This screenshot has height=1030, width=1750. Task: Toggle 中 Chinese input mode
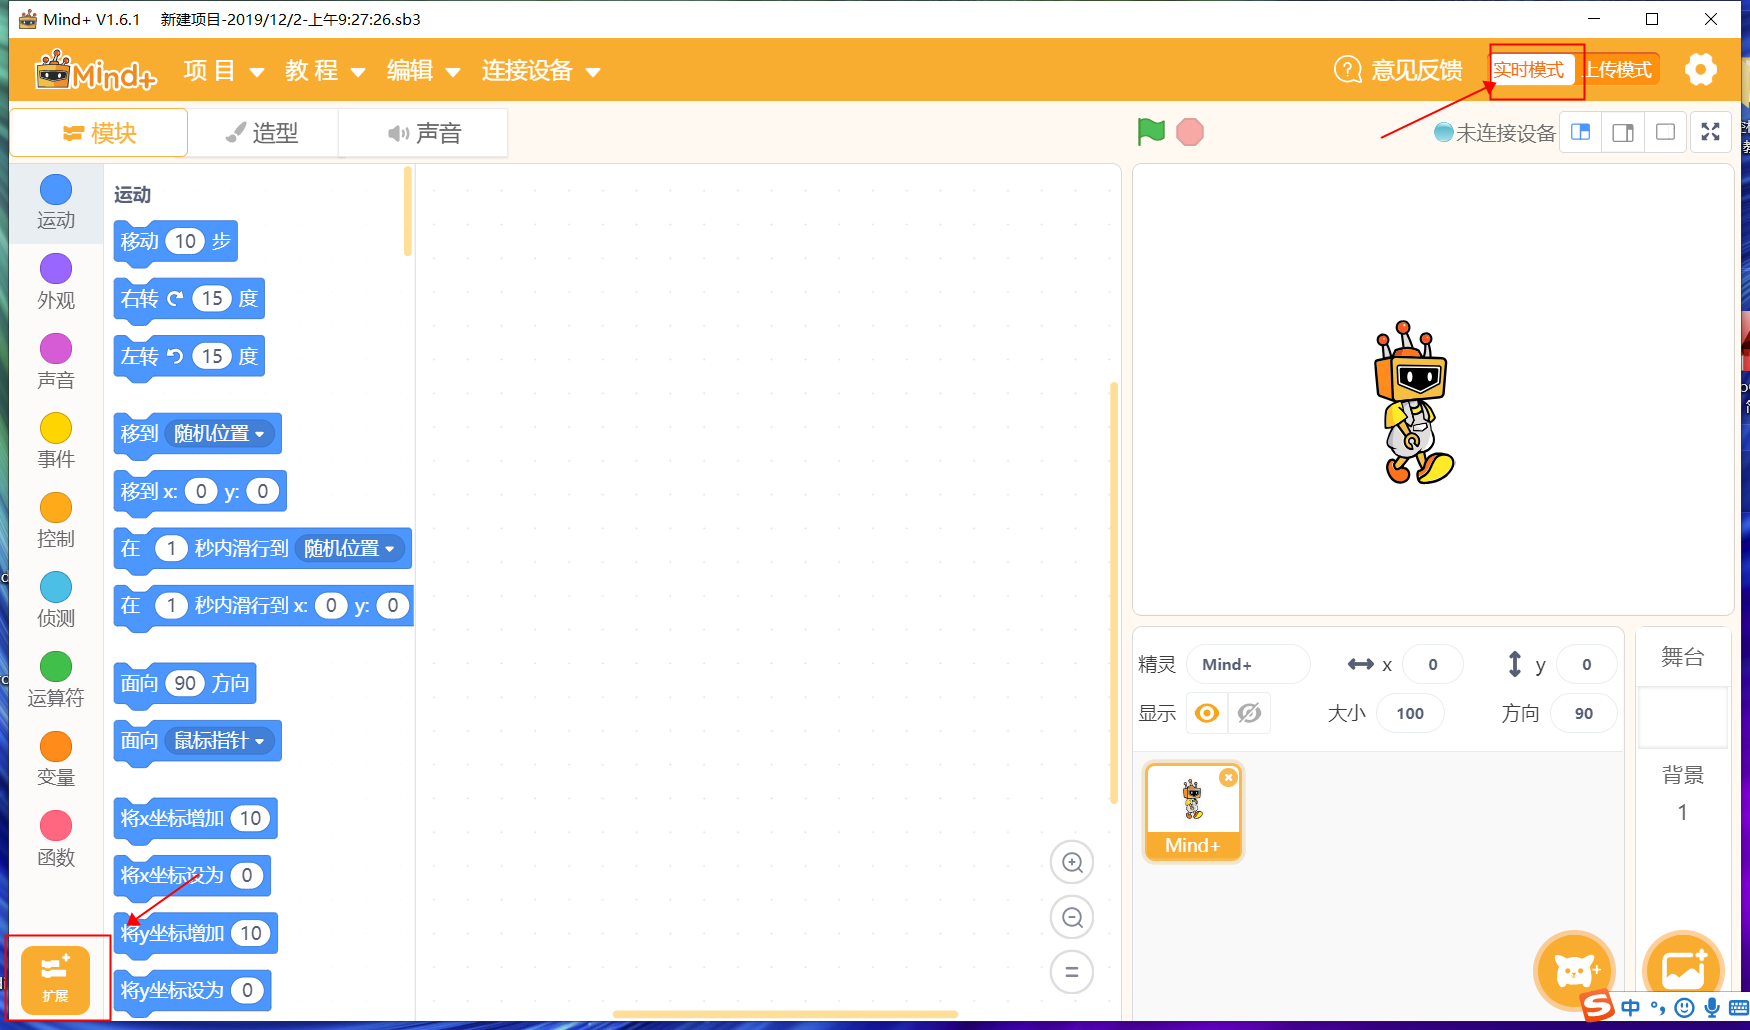[1631, 1008]
